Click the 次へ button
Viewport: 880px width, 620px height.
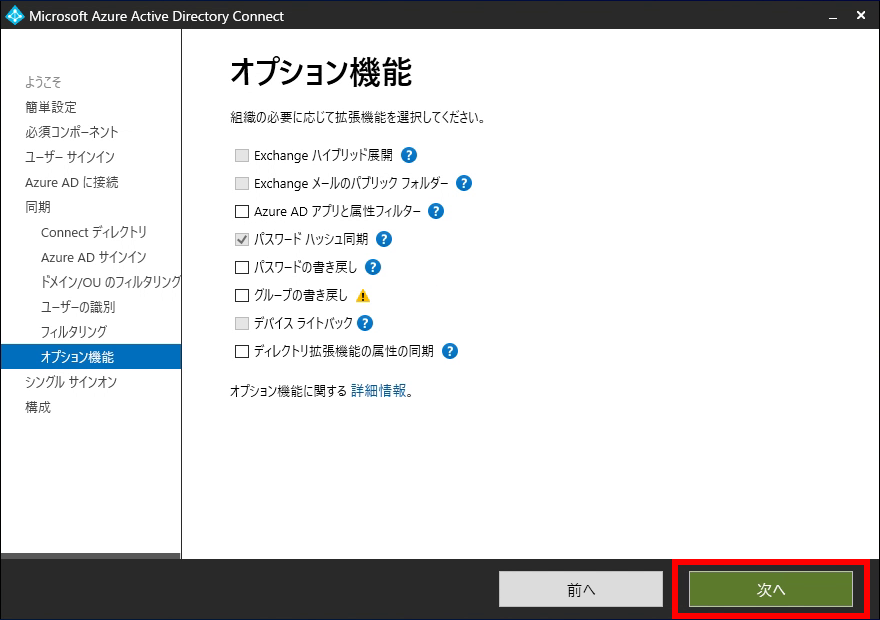tap(771, 589)
